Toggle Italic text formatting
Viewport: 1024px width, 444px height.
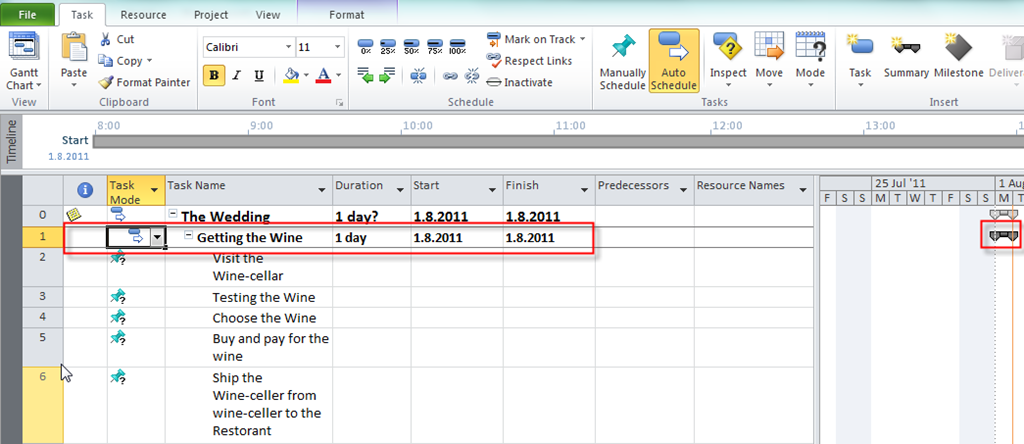coord(237,75)
